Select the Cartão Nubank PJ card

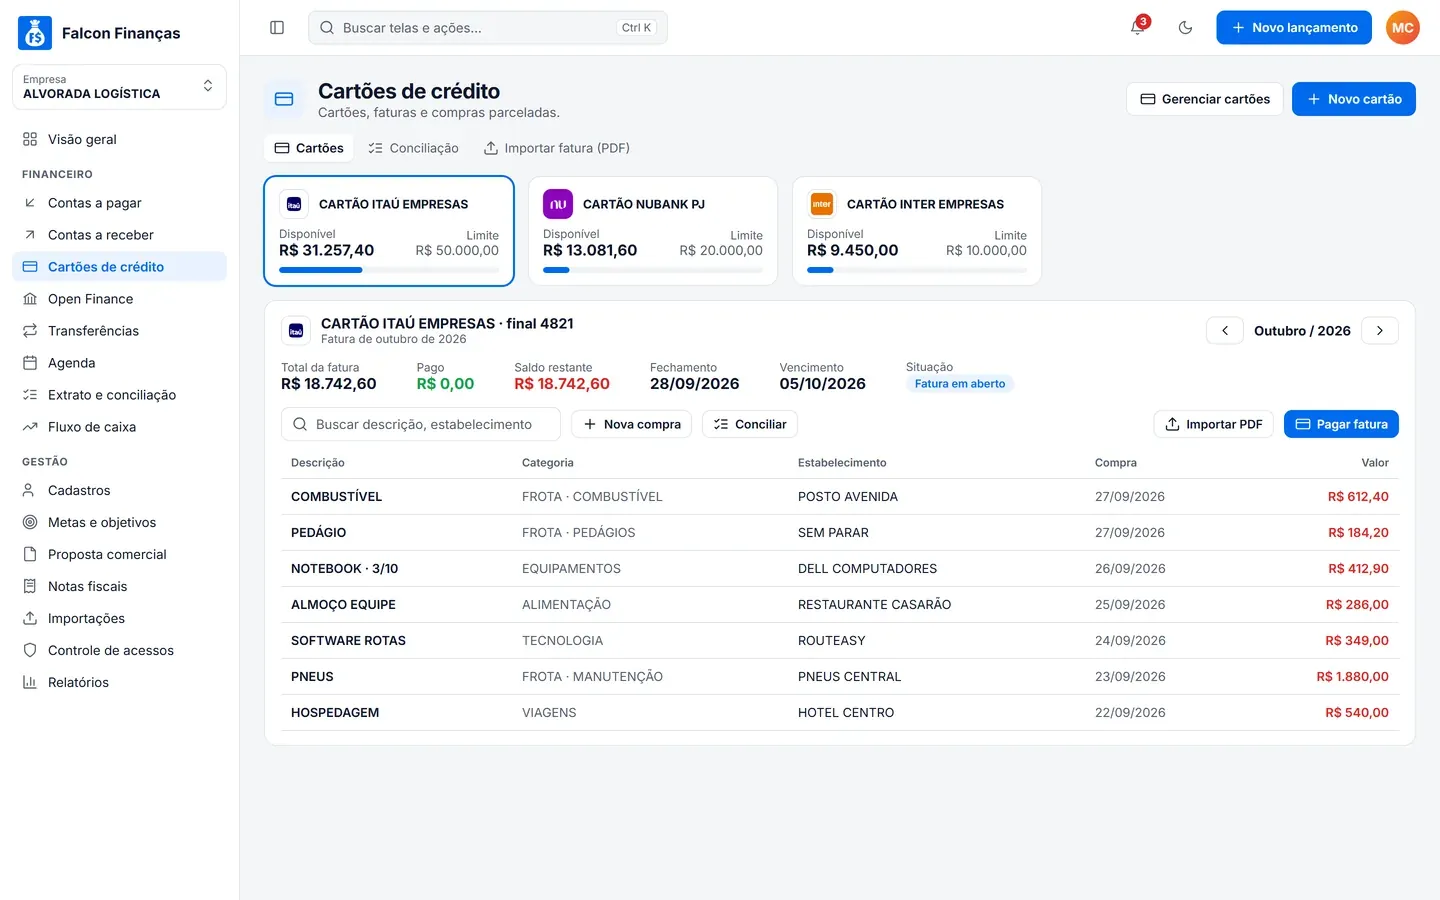point(653,231)
